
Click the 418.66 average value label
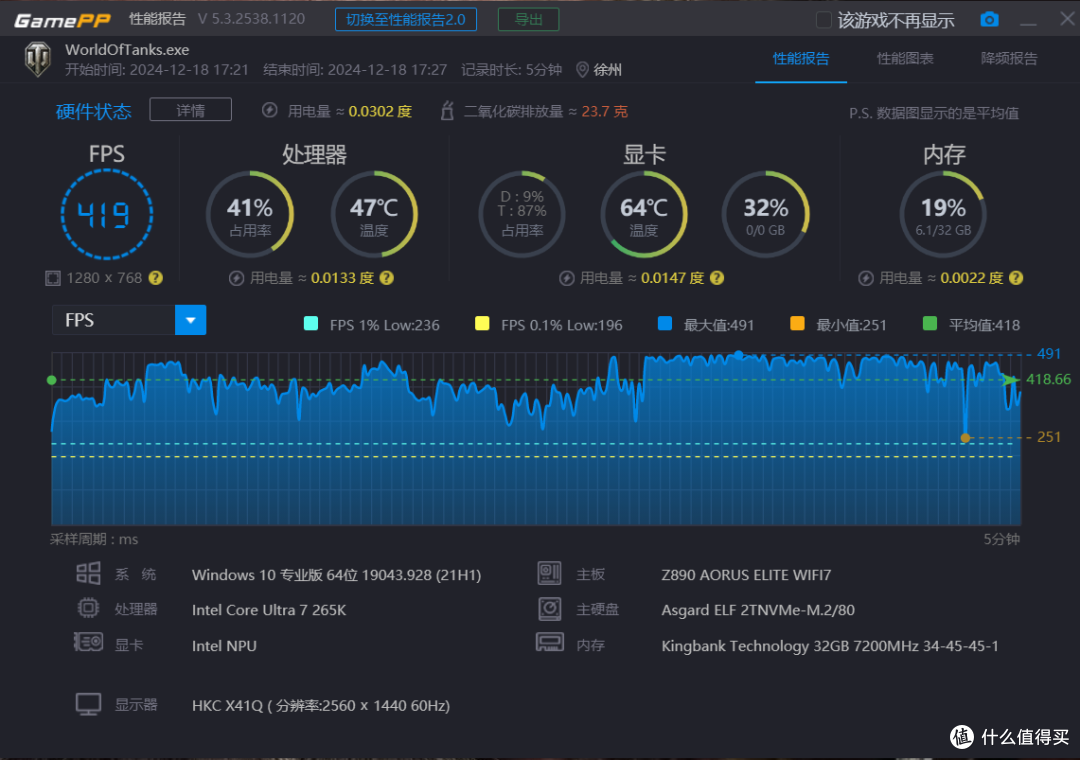point(1048,379)
